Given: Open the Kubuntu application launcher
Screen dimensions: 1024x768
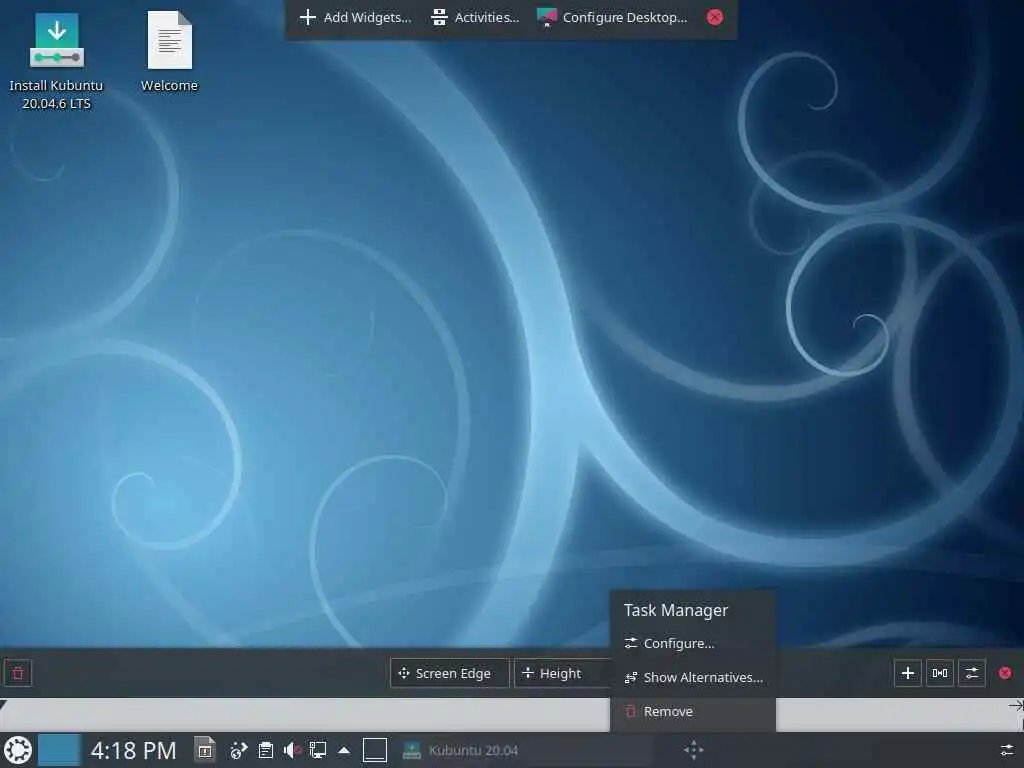Looking at the screenshot, I should pos(18,750).
